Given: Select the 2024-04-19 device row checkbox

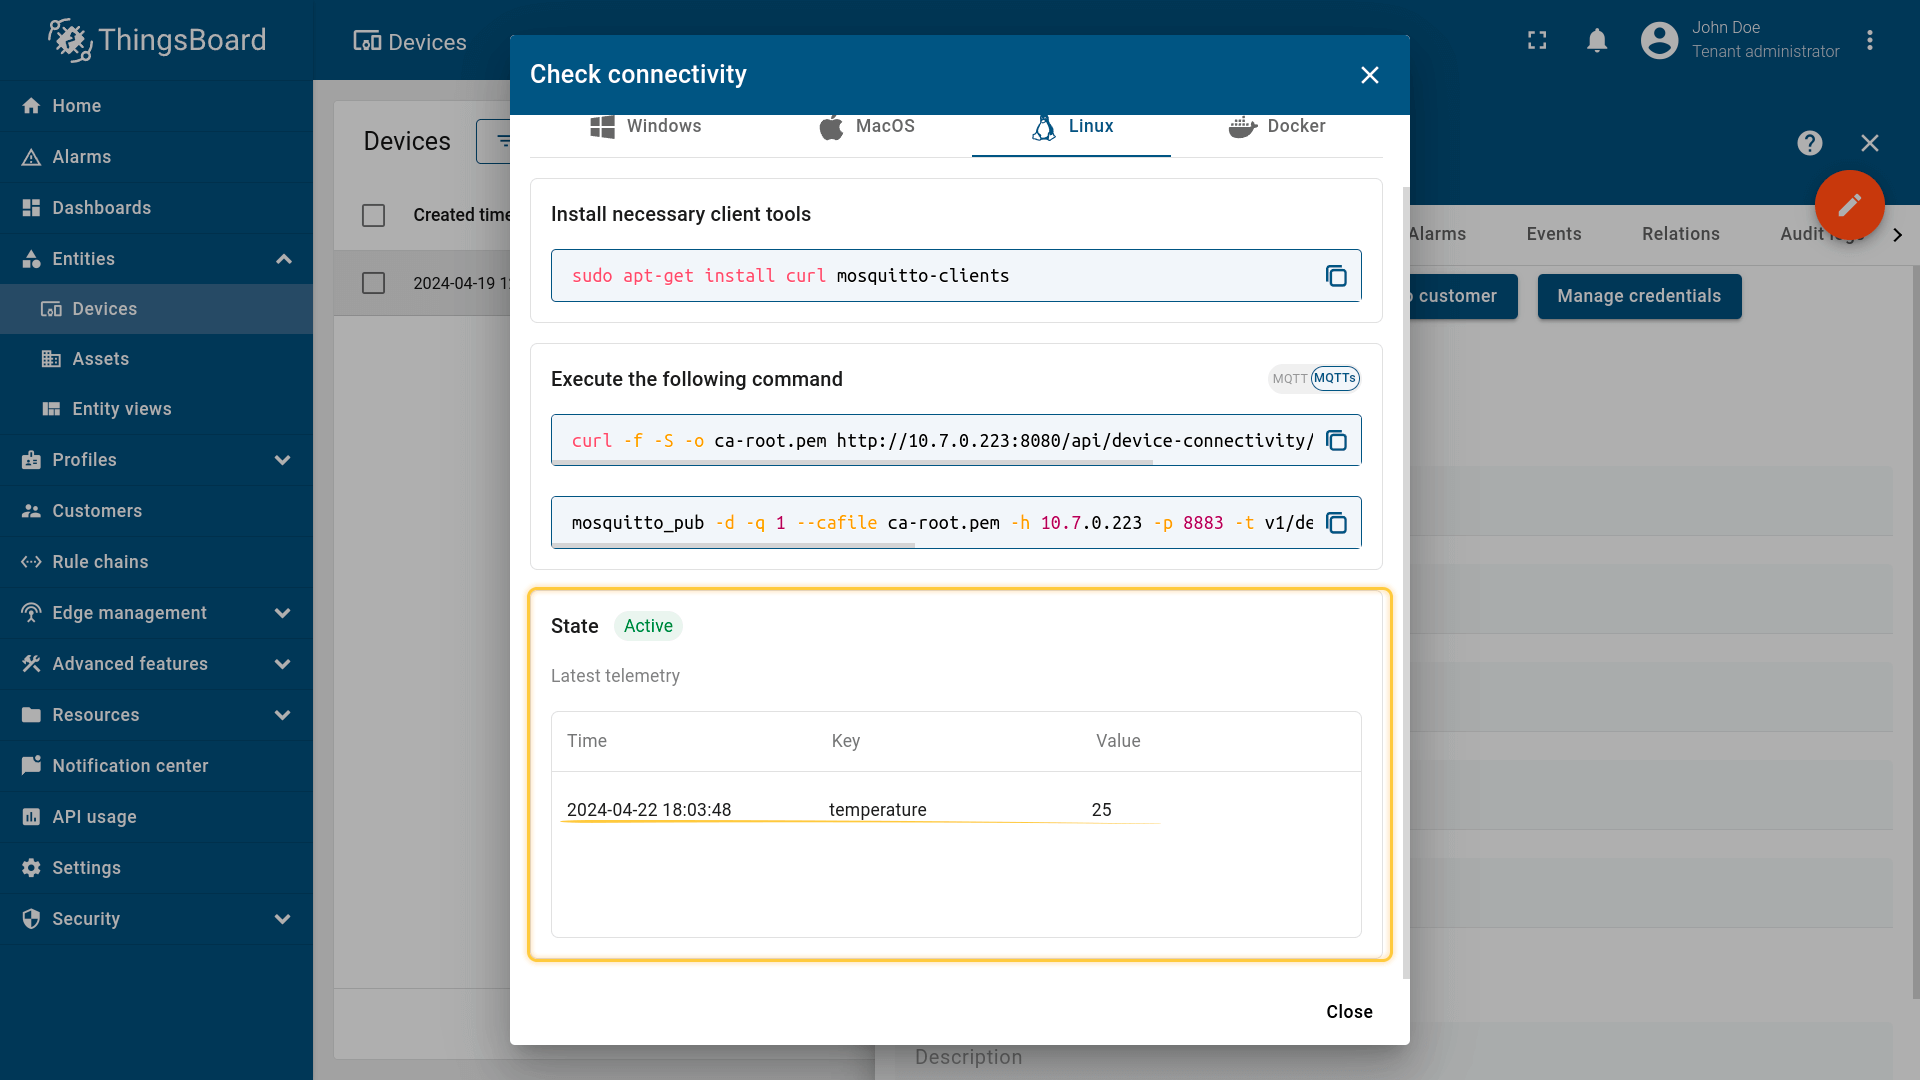Looking at the screenshot, I should (373, 283).
